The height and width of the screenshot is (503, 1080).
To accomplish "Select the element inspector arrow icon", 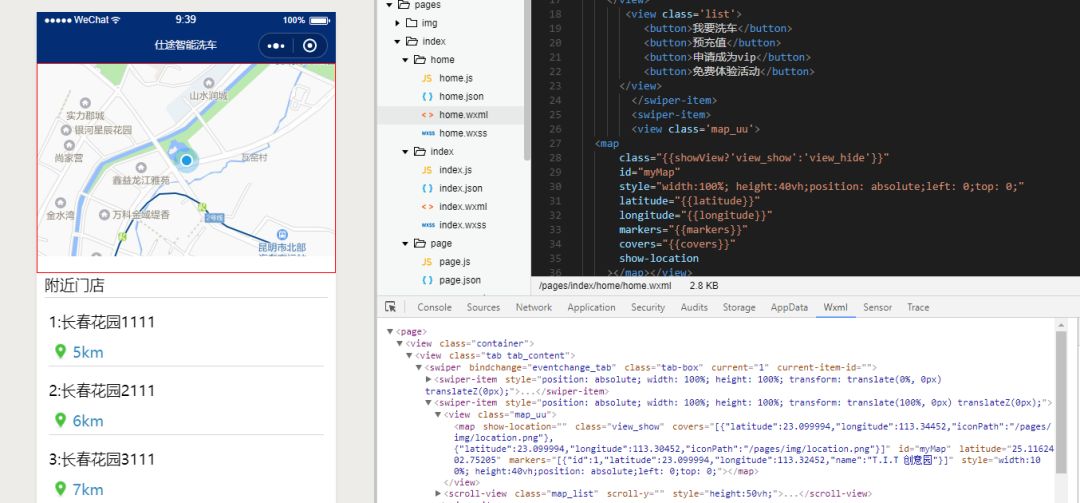I will (x=391, y=307).
